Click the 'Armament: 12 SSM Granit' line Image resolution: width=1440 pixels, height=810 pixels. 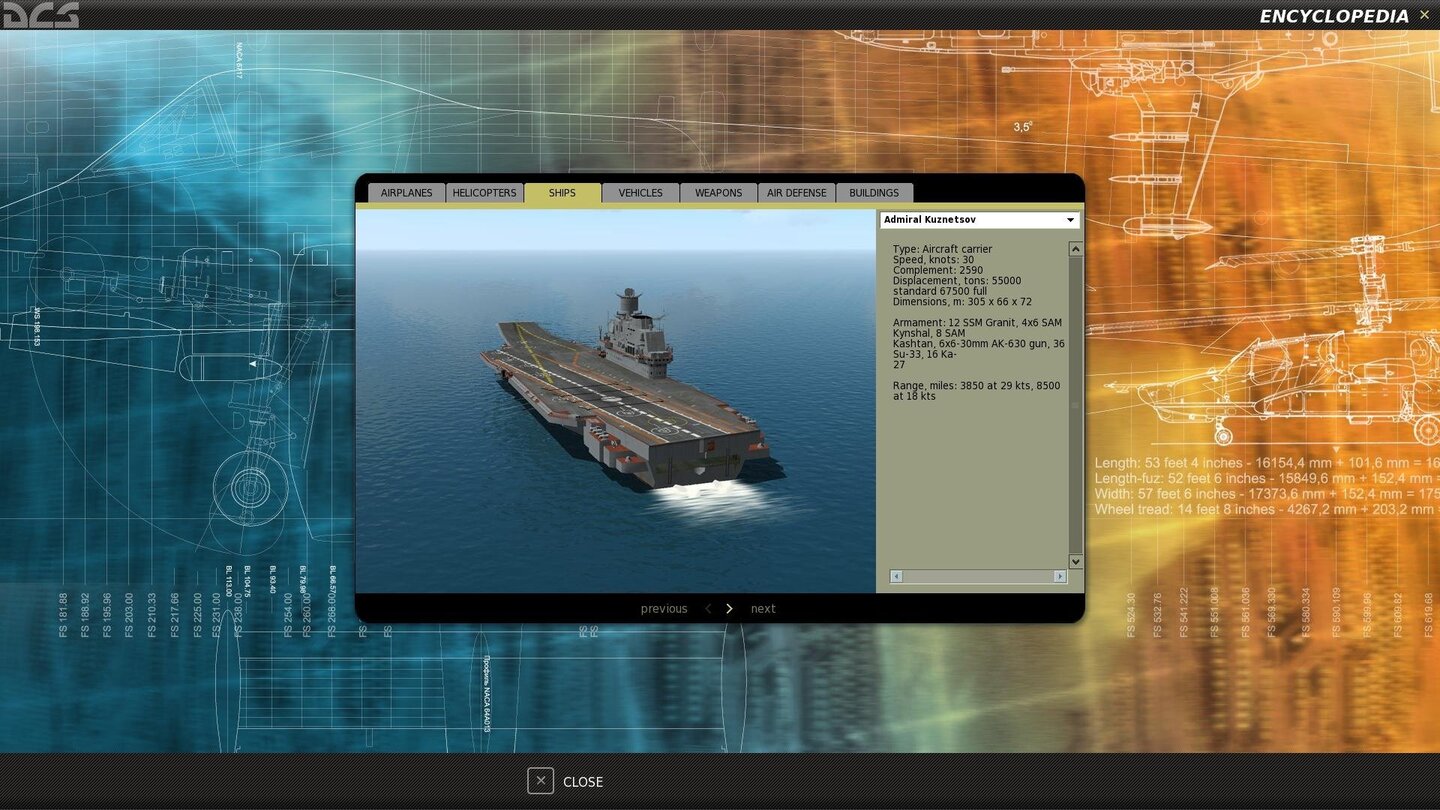tap(977, 323)
